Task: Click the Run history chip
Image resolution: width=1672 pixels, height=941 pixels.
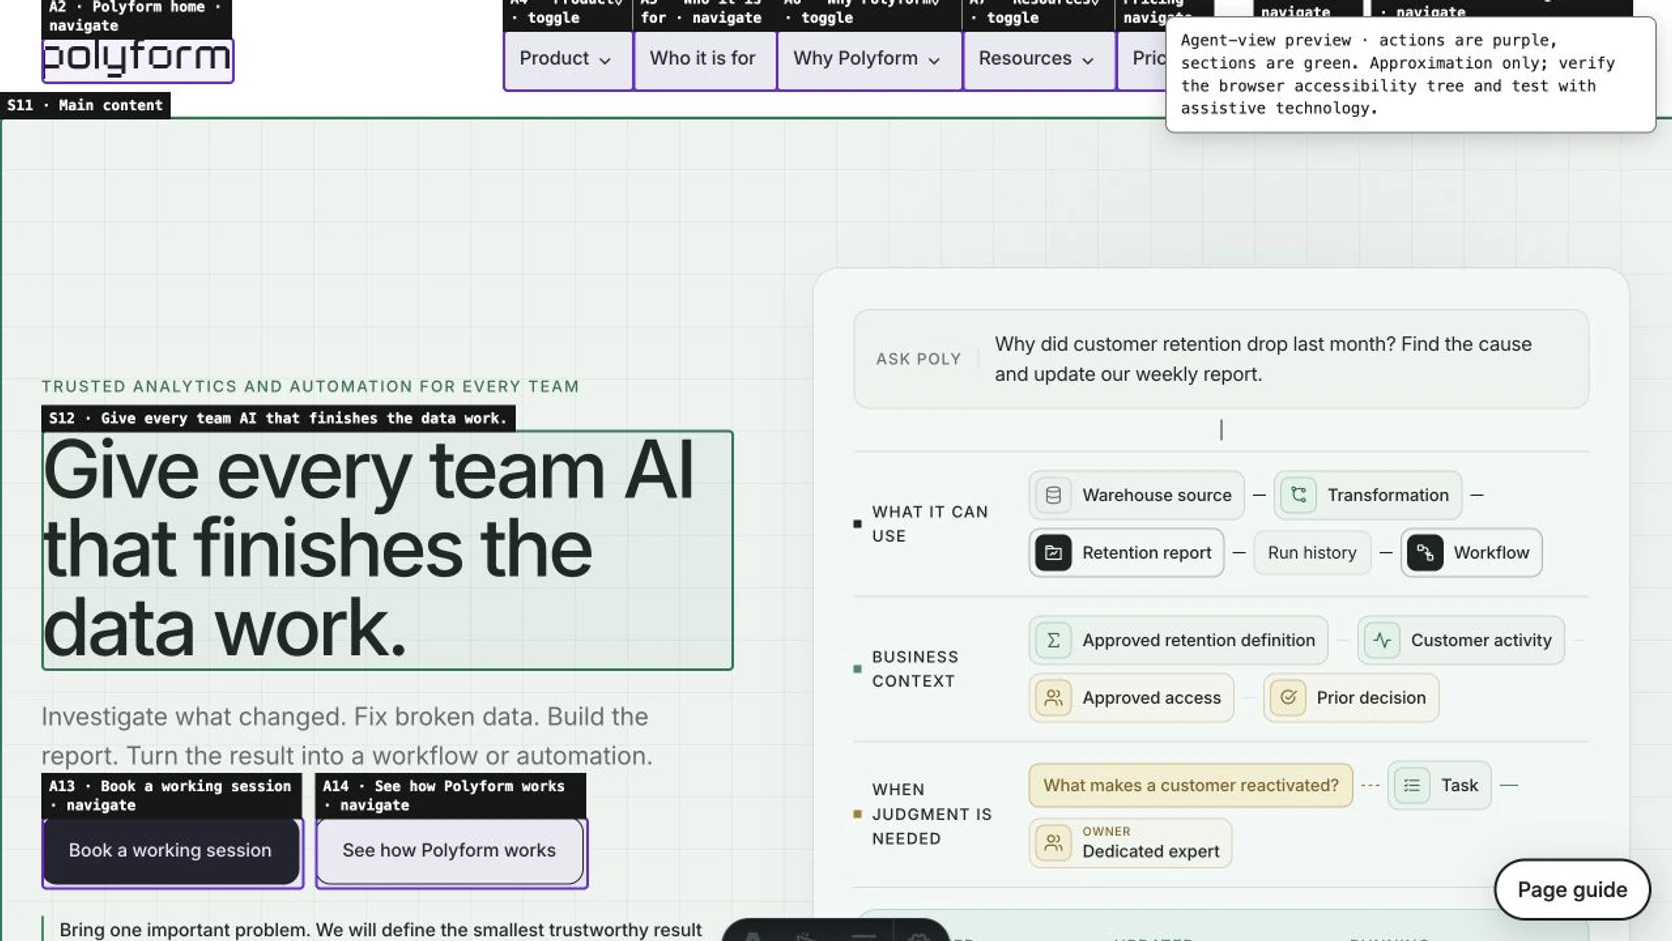Action: tap(1312, 553)
